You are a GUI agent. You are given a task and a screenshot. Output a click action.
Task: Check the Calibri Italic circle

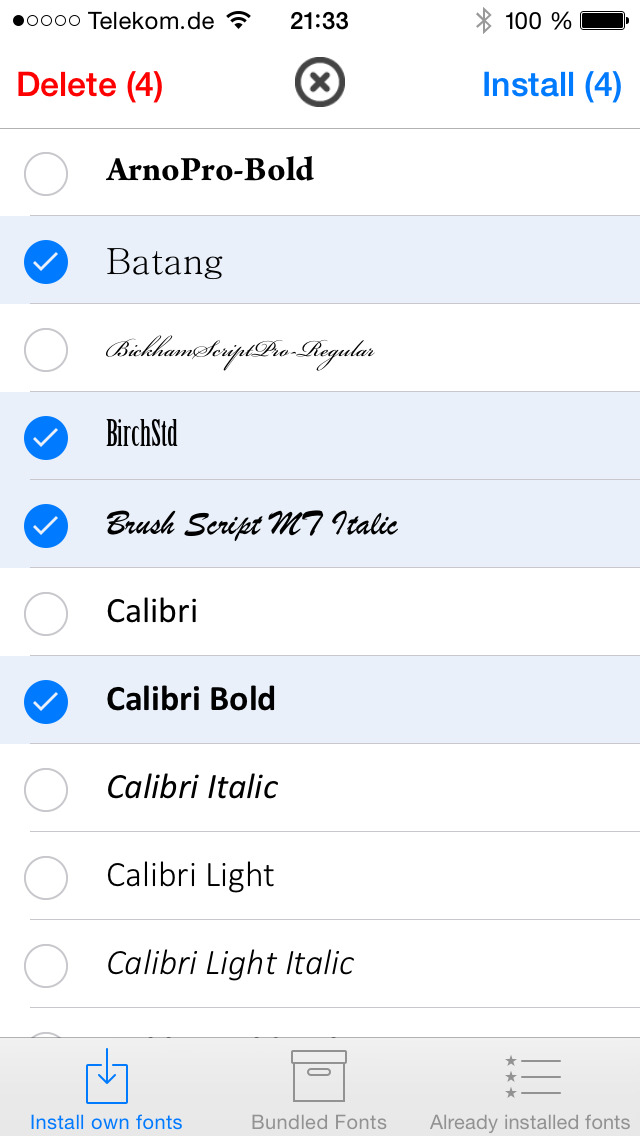(46, 790)
